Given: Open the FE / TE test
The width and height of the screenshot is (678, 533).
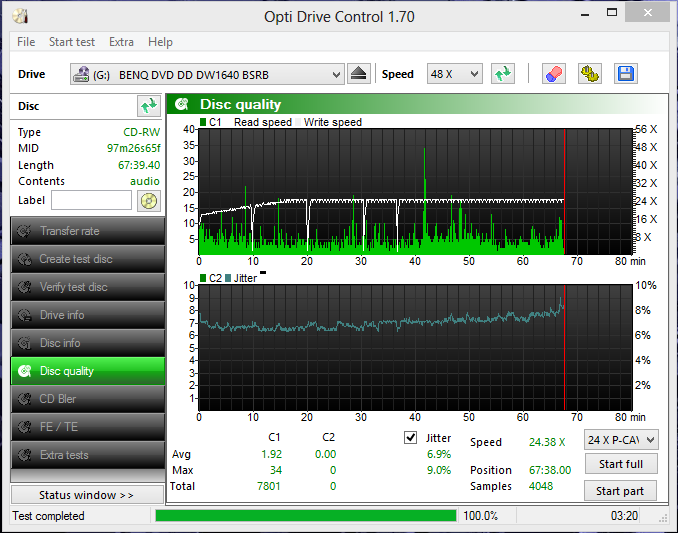Looking at the screenshot, I should tap(88, 427).
